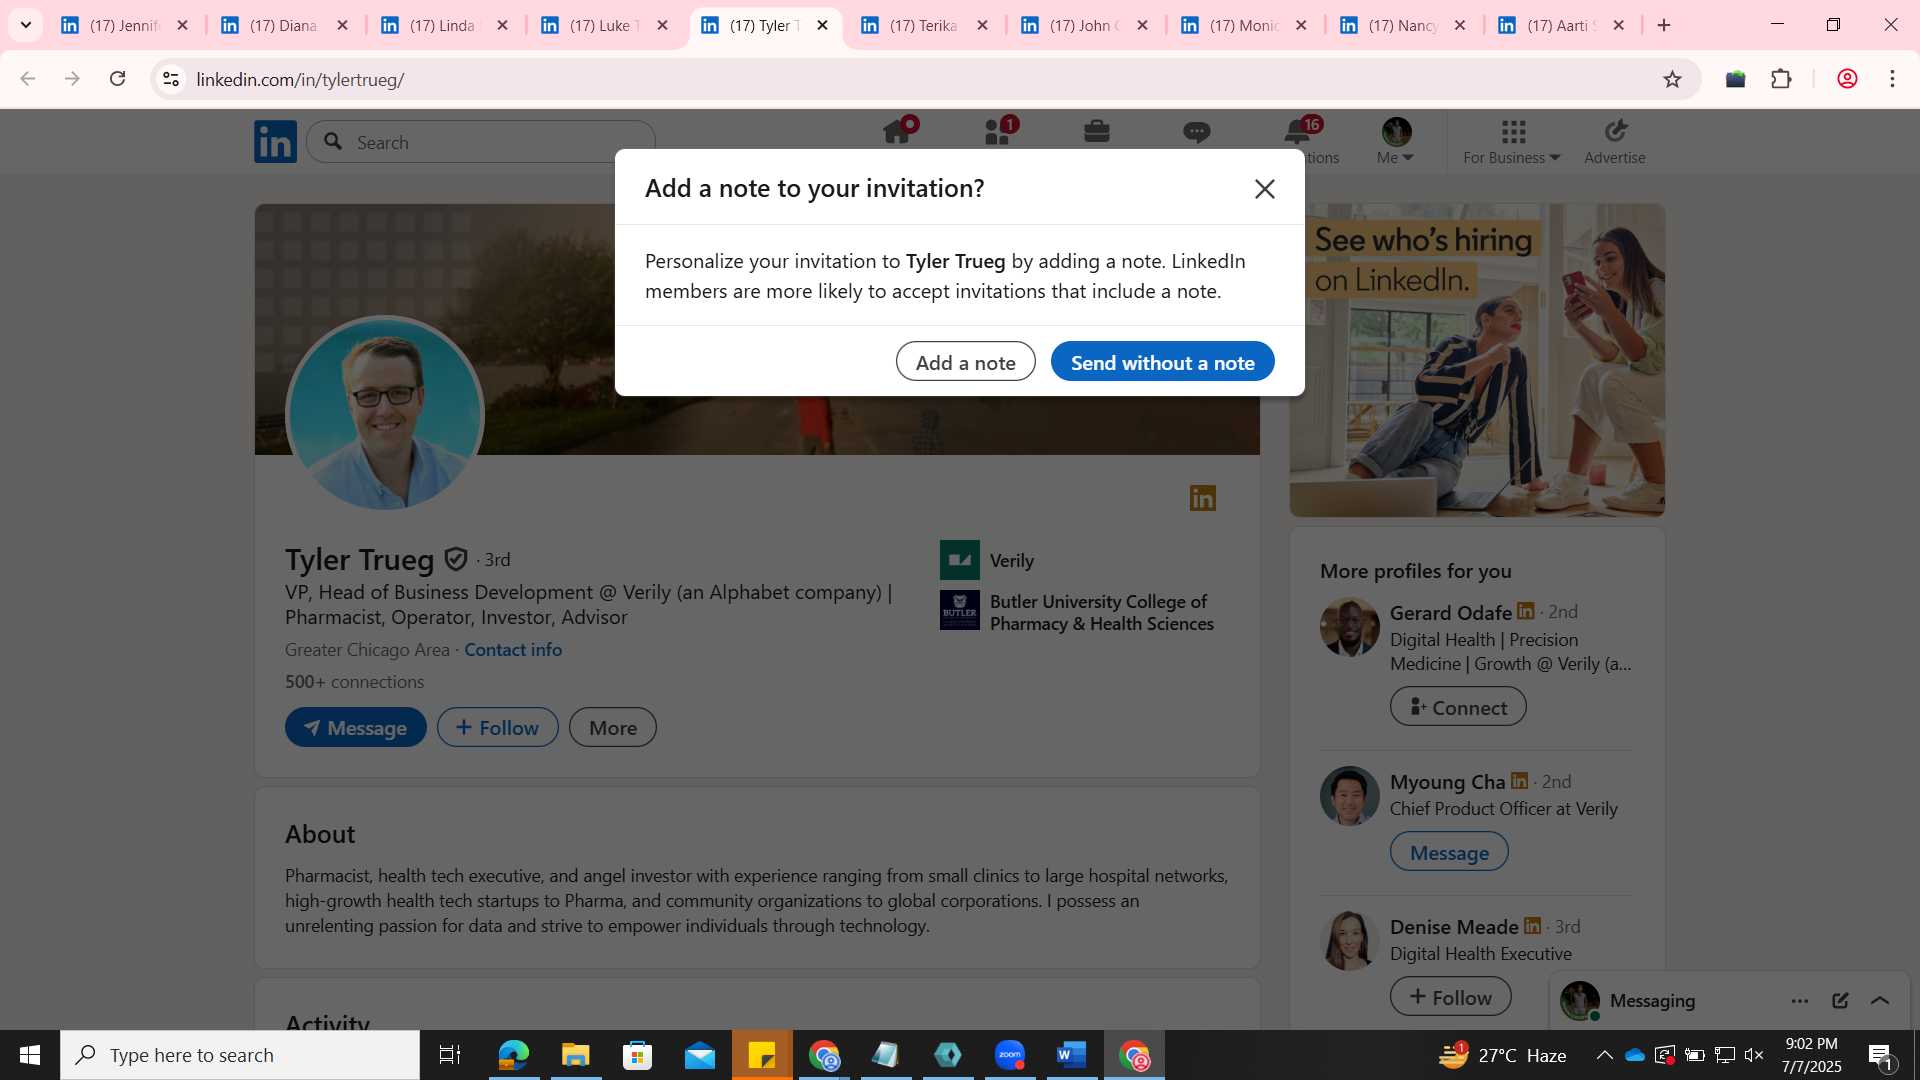Open the More button on profile

click(612, 728)
